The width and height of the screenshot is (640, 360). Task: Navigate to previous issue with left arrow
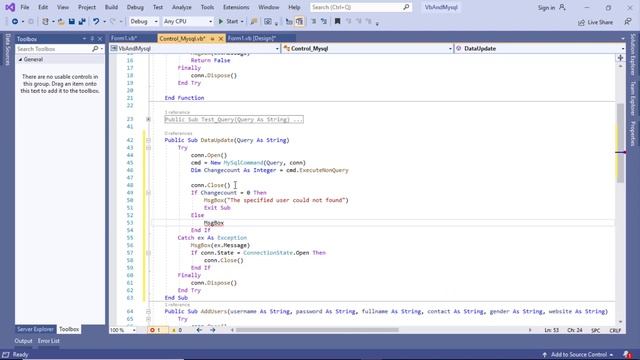coord(199,330)
